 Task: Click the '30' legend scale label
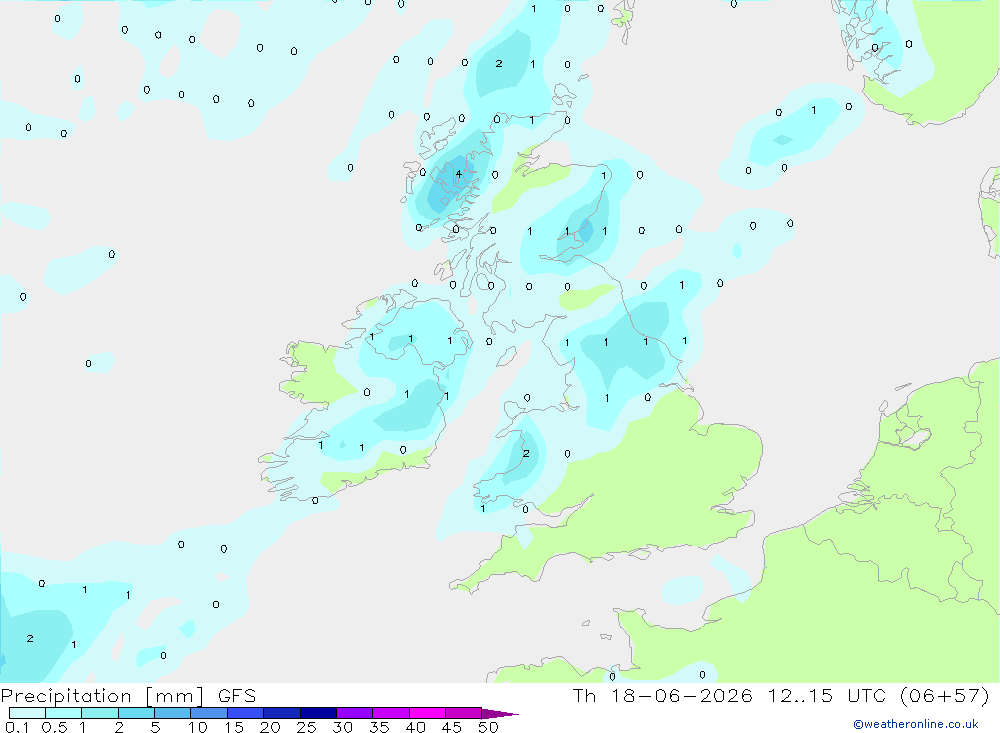342,727
